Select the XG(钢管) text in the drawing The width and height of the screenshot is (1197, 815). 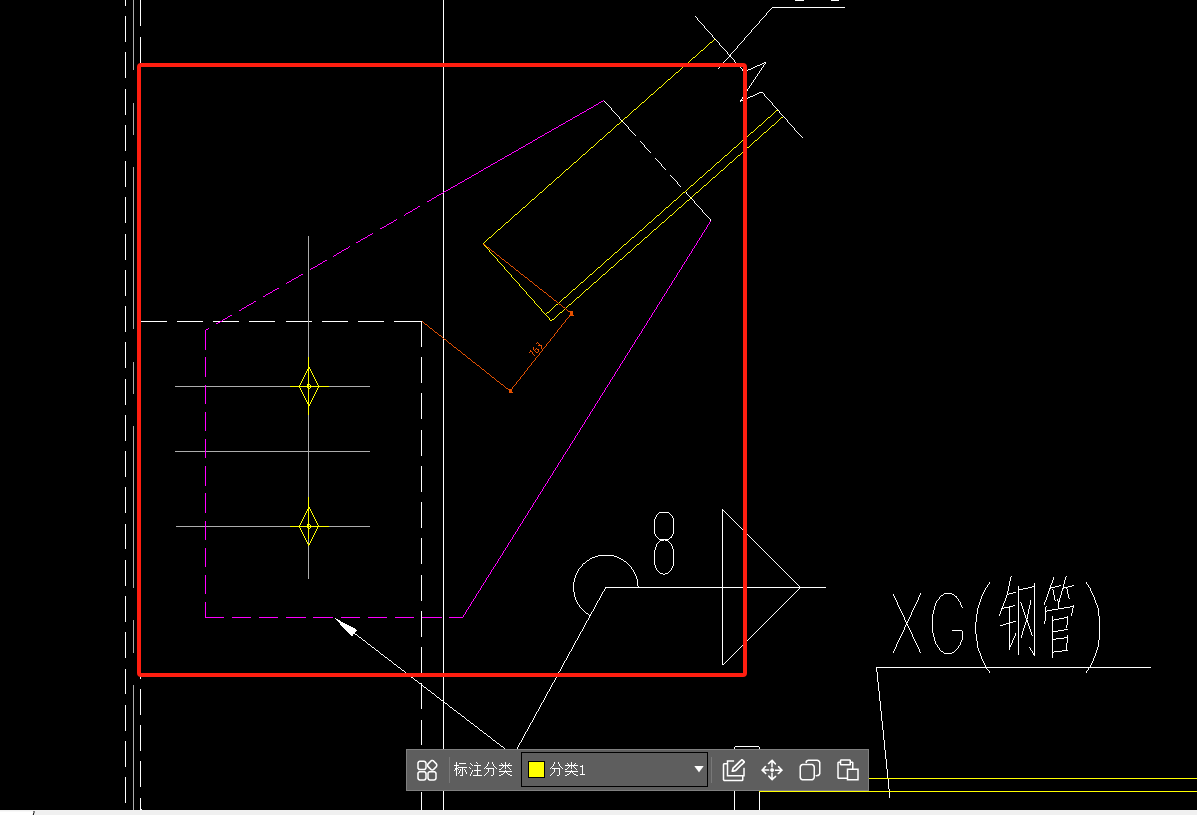pos(997,625)
